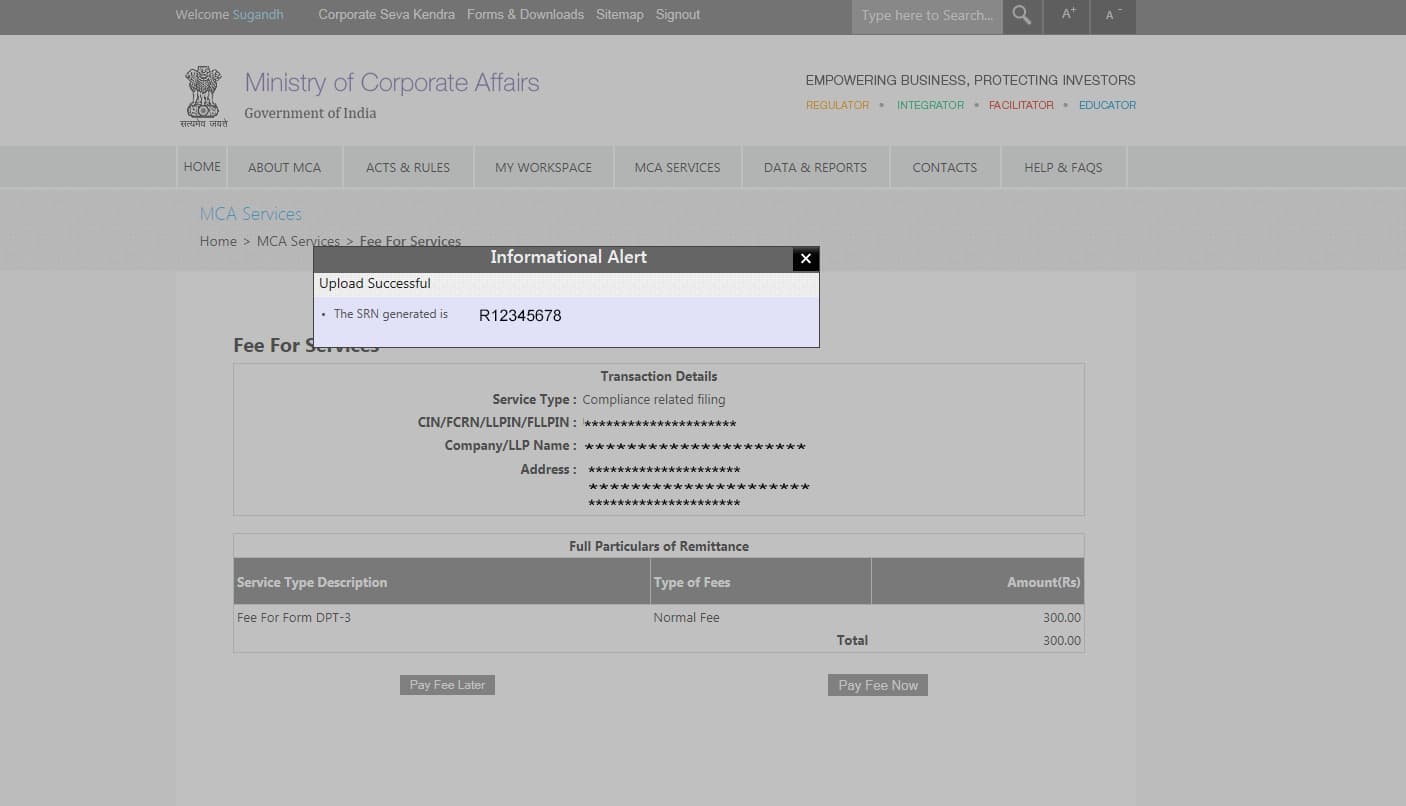Open Forms & Downloads link
The width and height of the screenshot is (1406, 806).
[525, 15]
